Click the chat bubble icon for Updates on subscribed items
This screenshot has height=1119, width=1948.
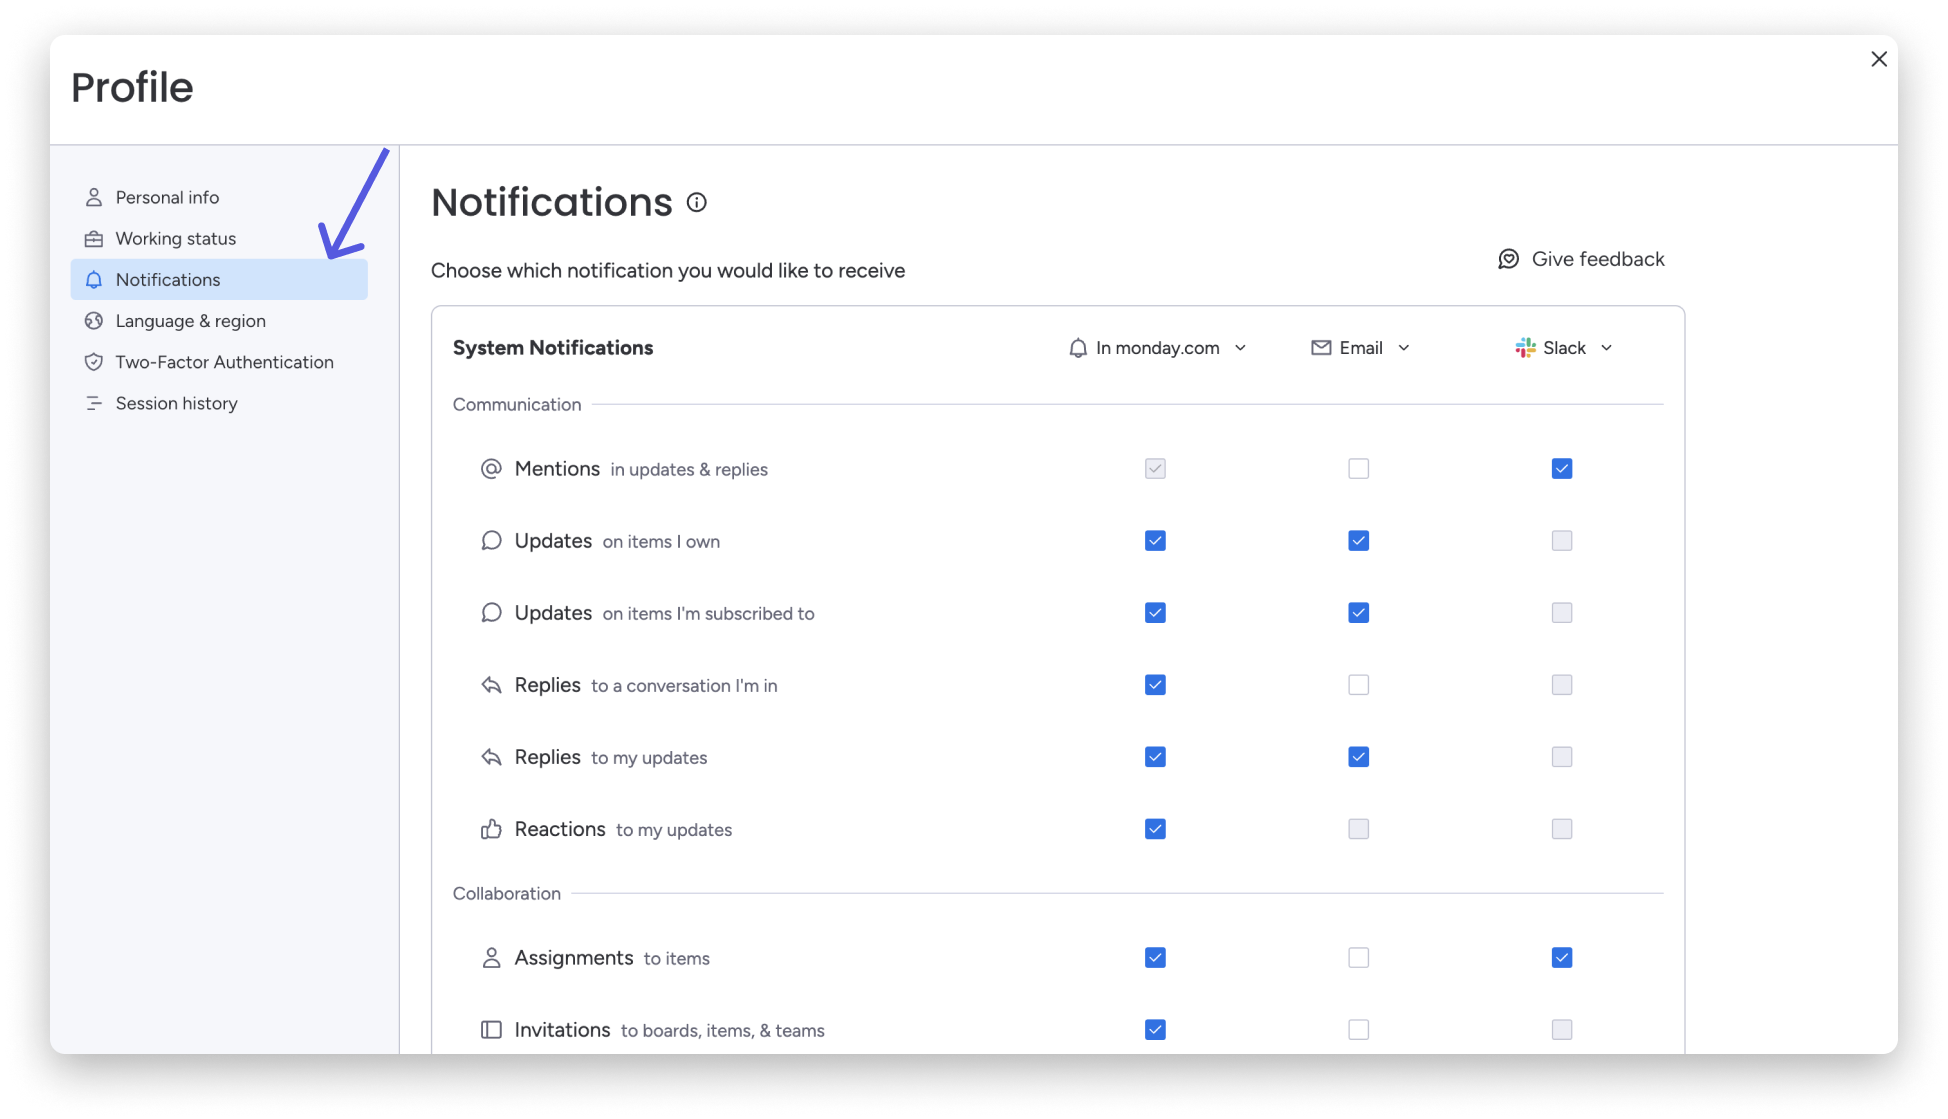(x=491, y=613)
